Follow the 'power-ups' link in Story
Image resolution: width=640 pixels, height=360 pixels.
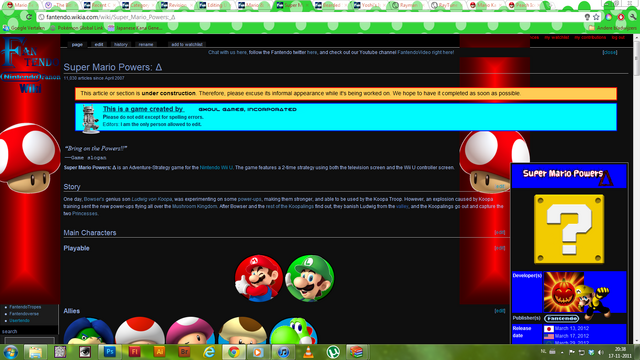249,199
